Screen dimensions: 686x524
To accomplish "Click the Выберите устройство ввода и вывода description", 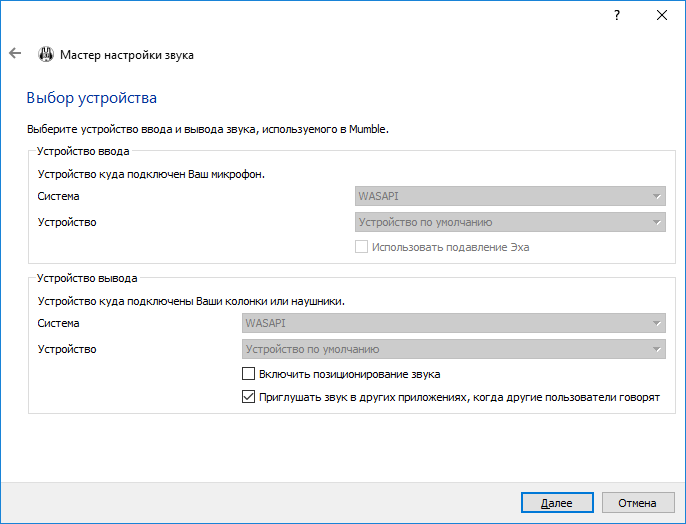I will 206,129.
